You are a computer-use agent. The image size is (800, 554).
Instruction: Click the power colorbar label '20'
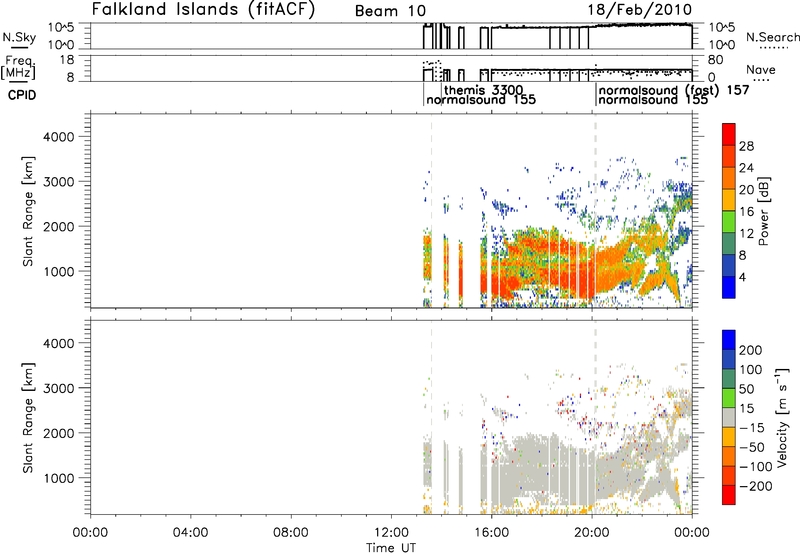(746, 190)
